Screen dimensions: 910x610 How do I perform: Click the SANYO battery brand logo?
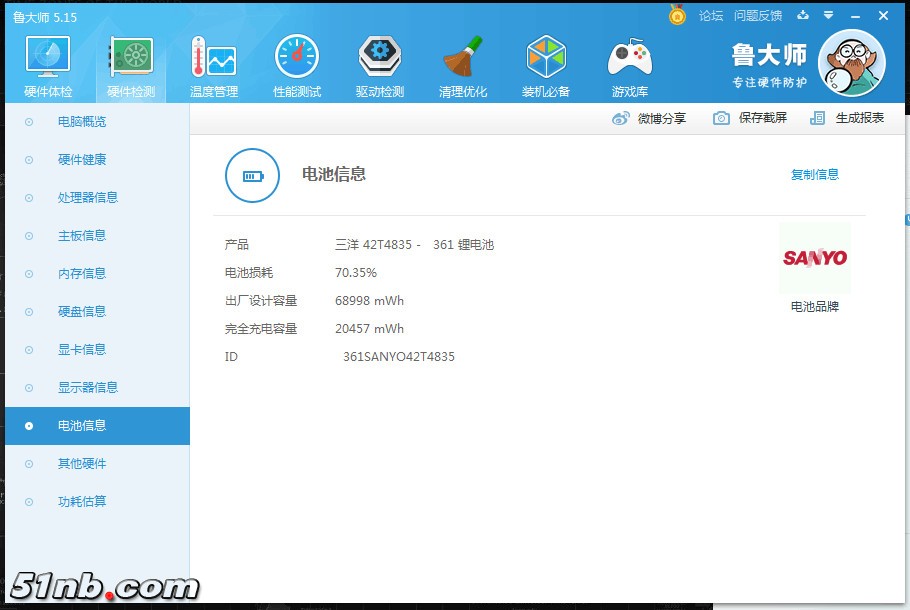[814, 258]
